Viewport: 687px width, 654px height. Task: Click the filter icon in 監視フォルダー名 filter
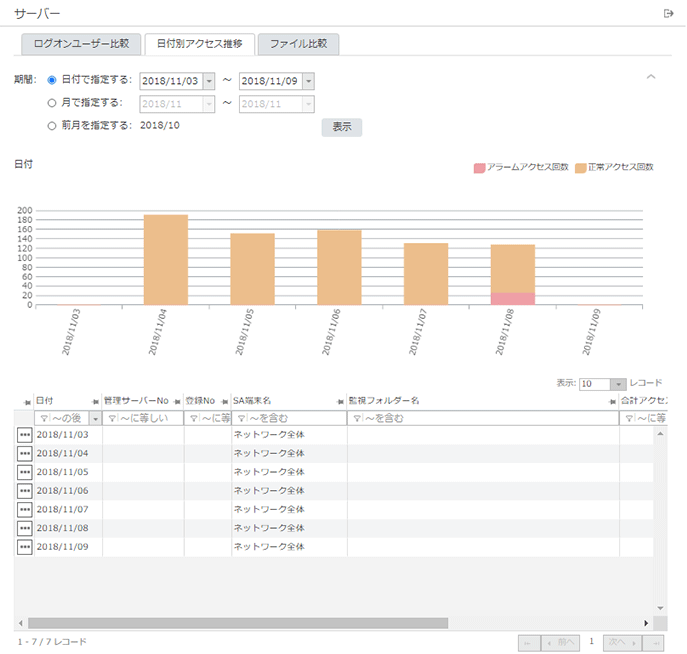[355, 419]
